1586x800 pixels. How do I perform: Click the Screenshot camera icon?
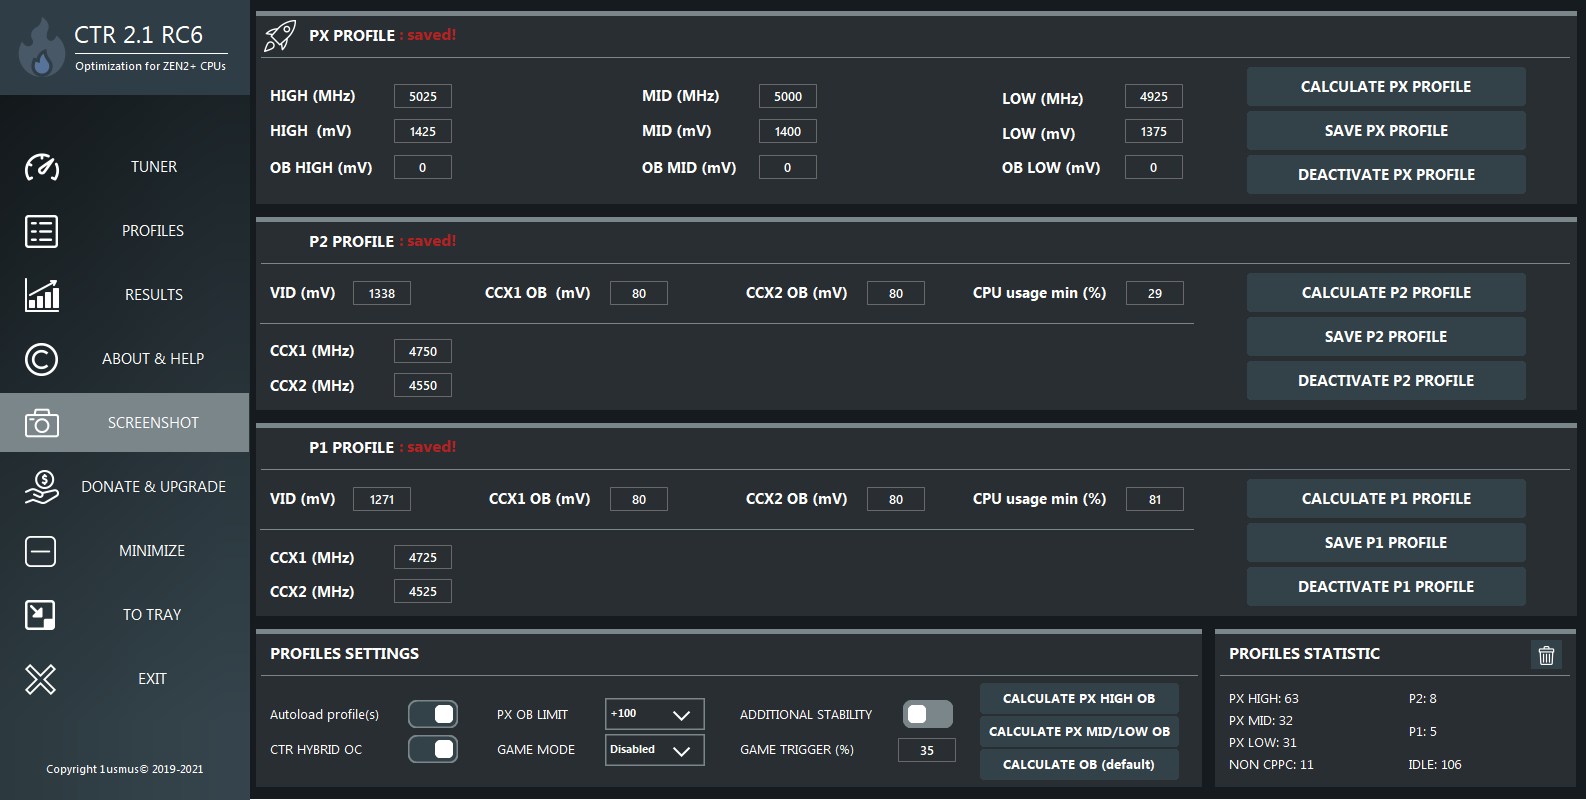point(41,423)
